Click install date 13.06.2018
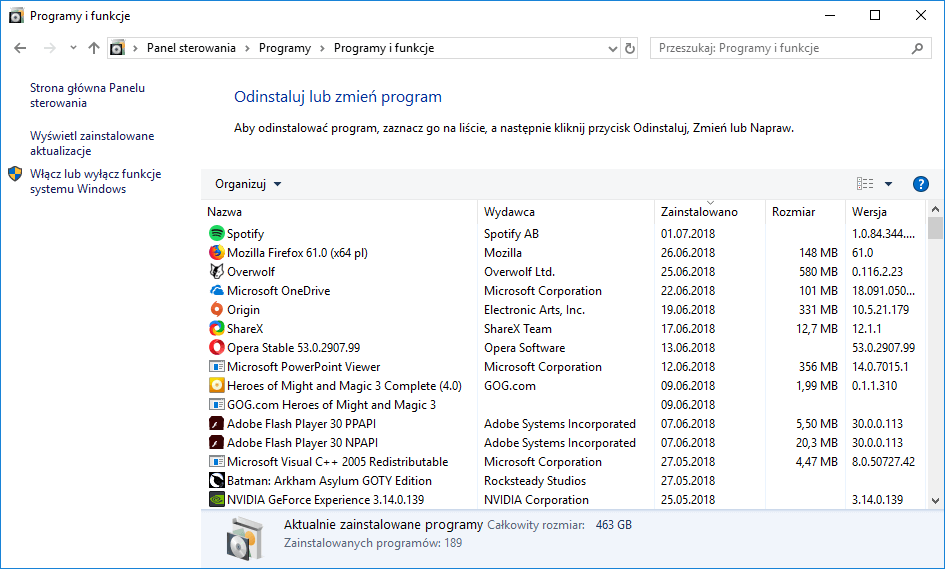 point(688,348)
